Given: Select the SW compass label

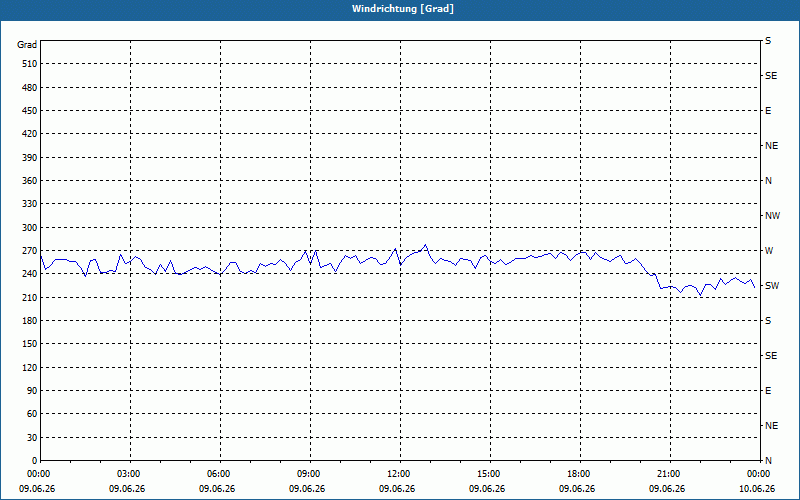Looking at the screenshot, I should click(x=772, y=286).
